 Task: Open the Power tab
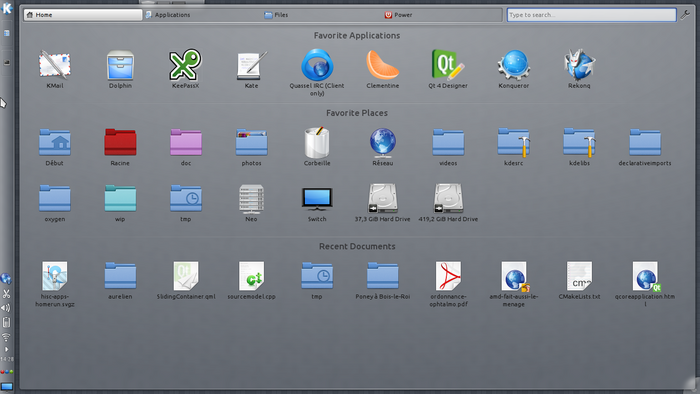click(x=398, y=15)
